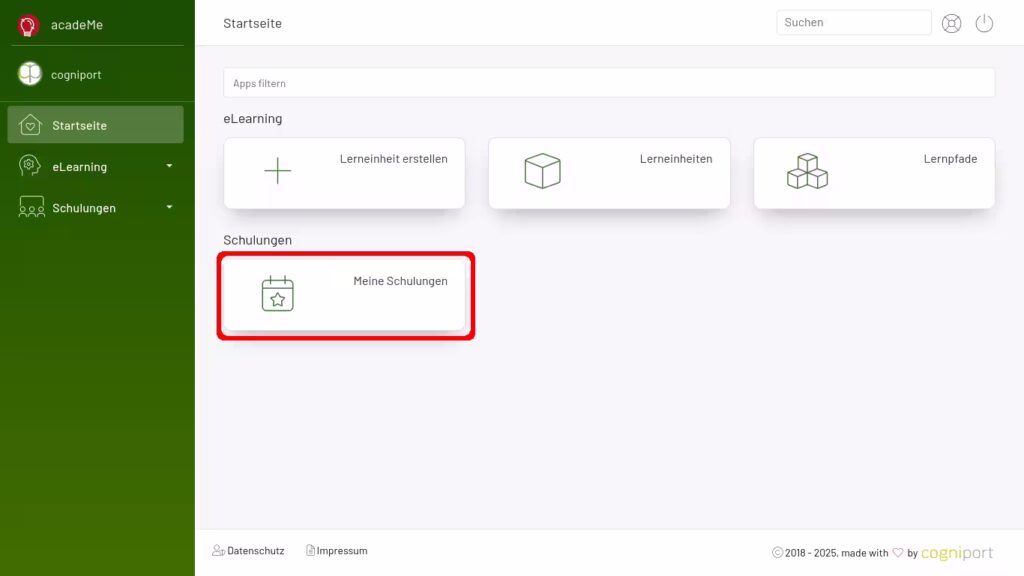Open the help lifebuoy icon in header

(x=951, y=24)
